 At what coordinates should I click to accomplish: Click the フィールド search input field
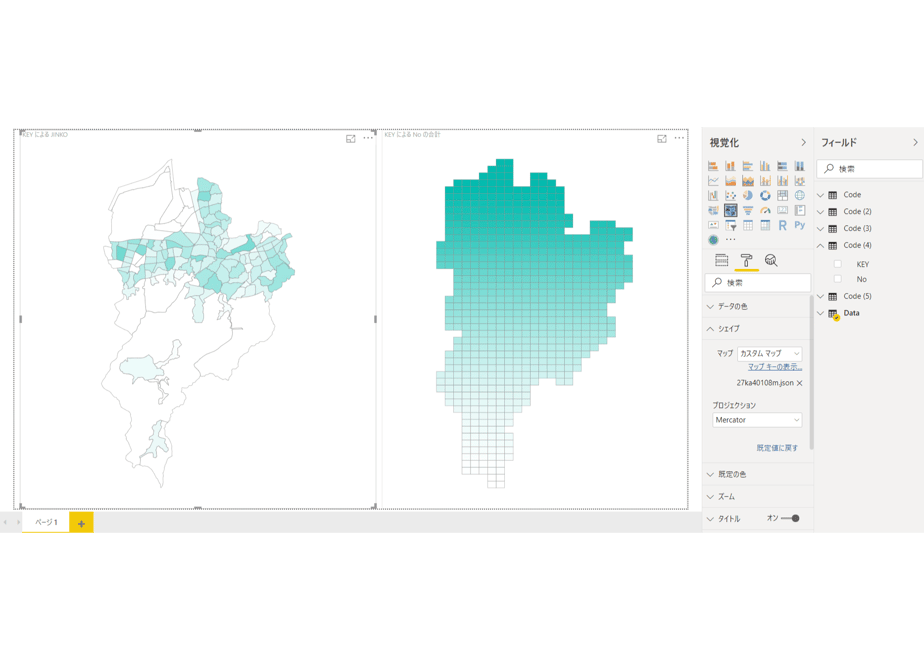coord(869,169)
